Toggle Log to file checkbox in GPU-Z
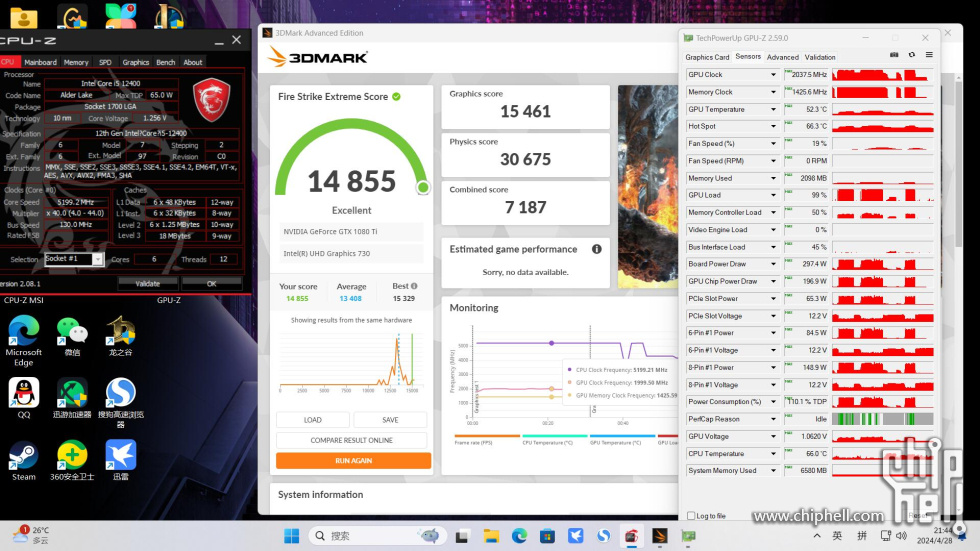The image size is (980, 551). 691,516
